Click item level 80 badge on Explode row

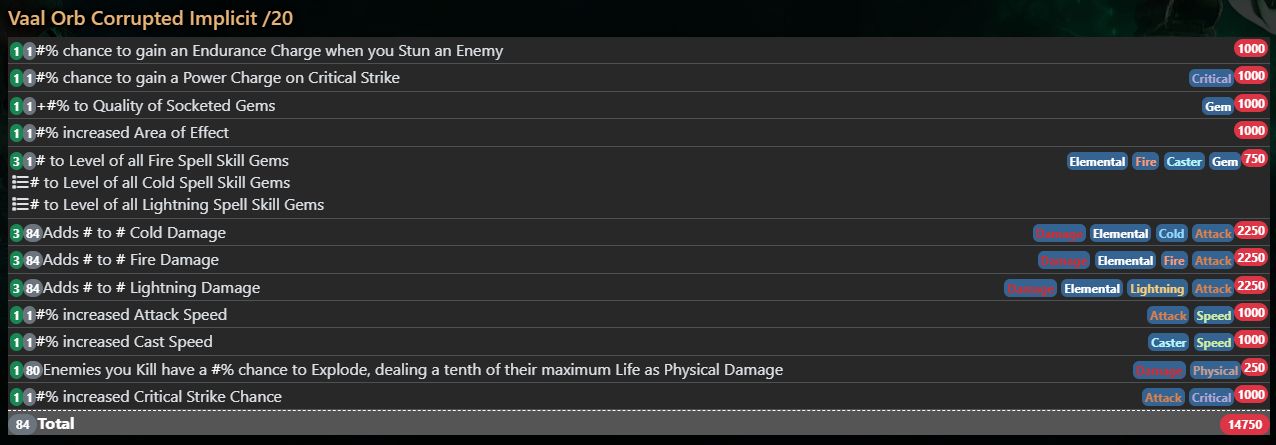(x=32, y=370)
